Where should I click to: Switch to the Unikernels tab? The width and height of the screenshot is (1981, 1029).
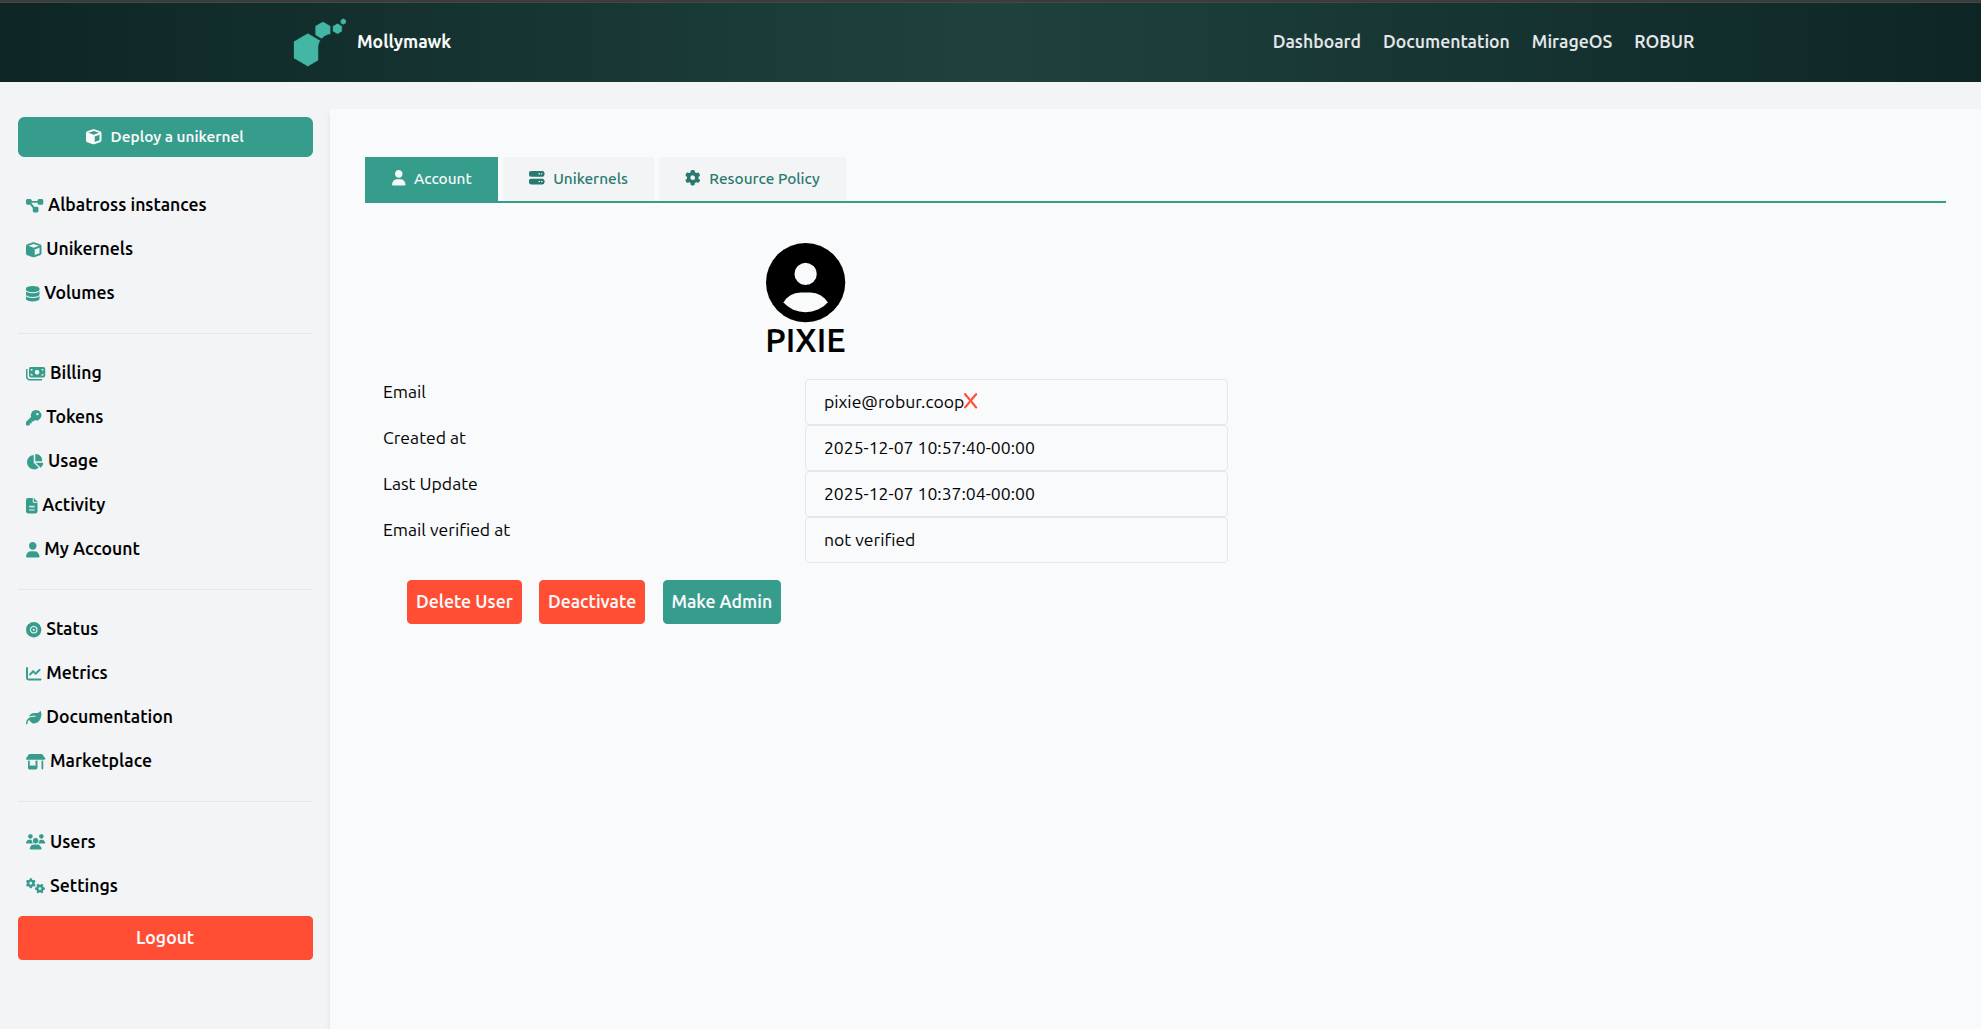pos(578,179)
